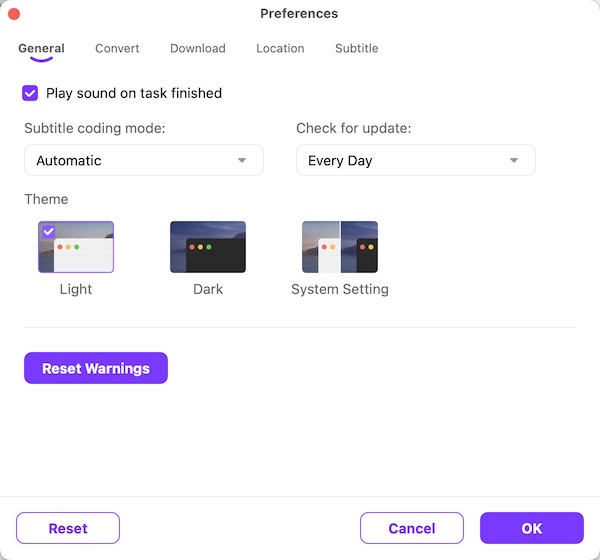600x560 pixels.
Task: Open the Subtitle coding mode dropdown
Action: click(x=143, y=160)
